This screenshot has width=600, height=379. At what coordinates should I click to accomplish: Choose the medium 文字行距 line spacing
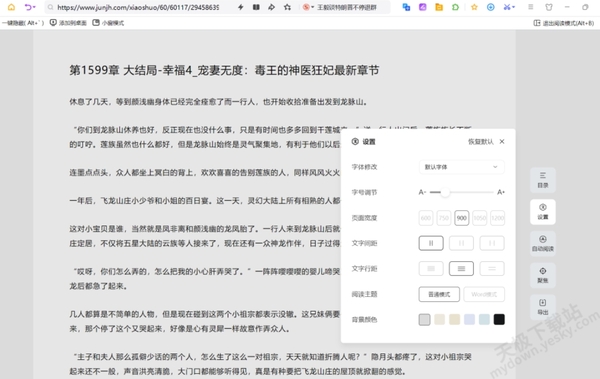click(x=461, y=268)
